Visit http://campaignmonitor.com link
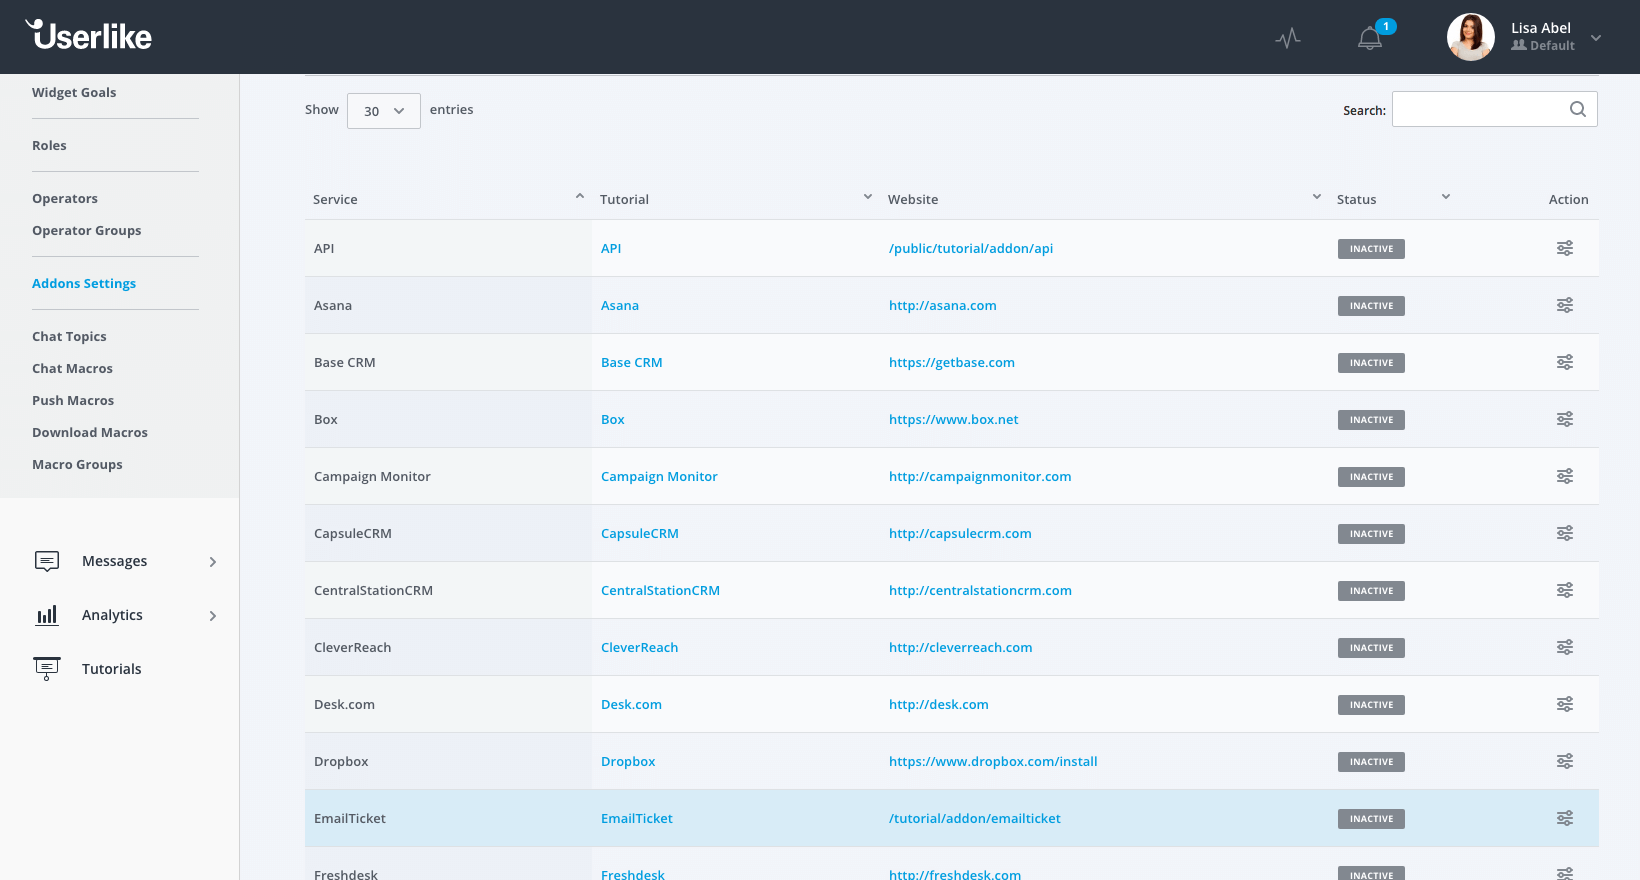Viewport: 1640px width, 880px height. point(980,476)
